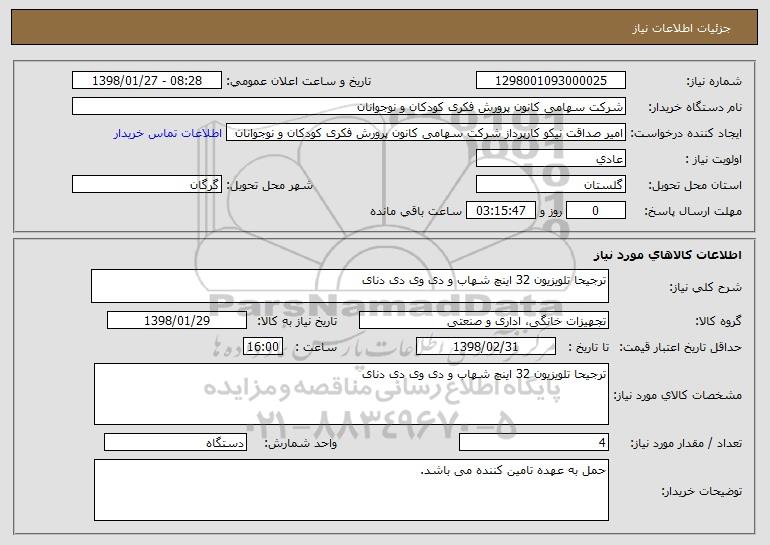Click the شرح کلی نیاز text area
The height and width of the screenshot is (545, 770).
tap(350, 286)
